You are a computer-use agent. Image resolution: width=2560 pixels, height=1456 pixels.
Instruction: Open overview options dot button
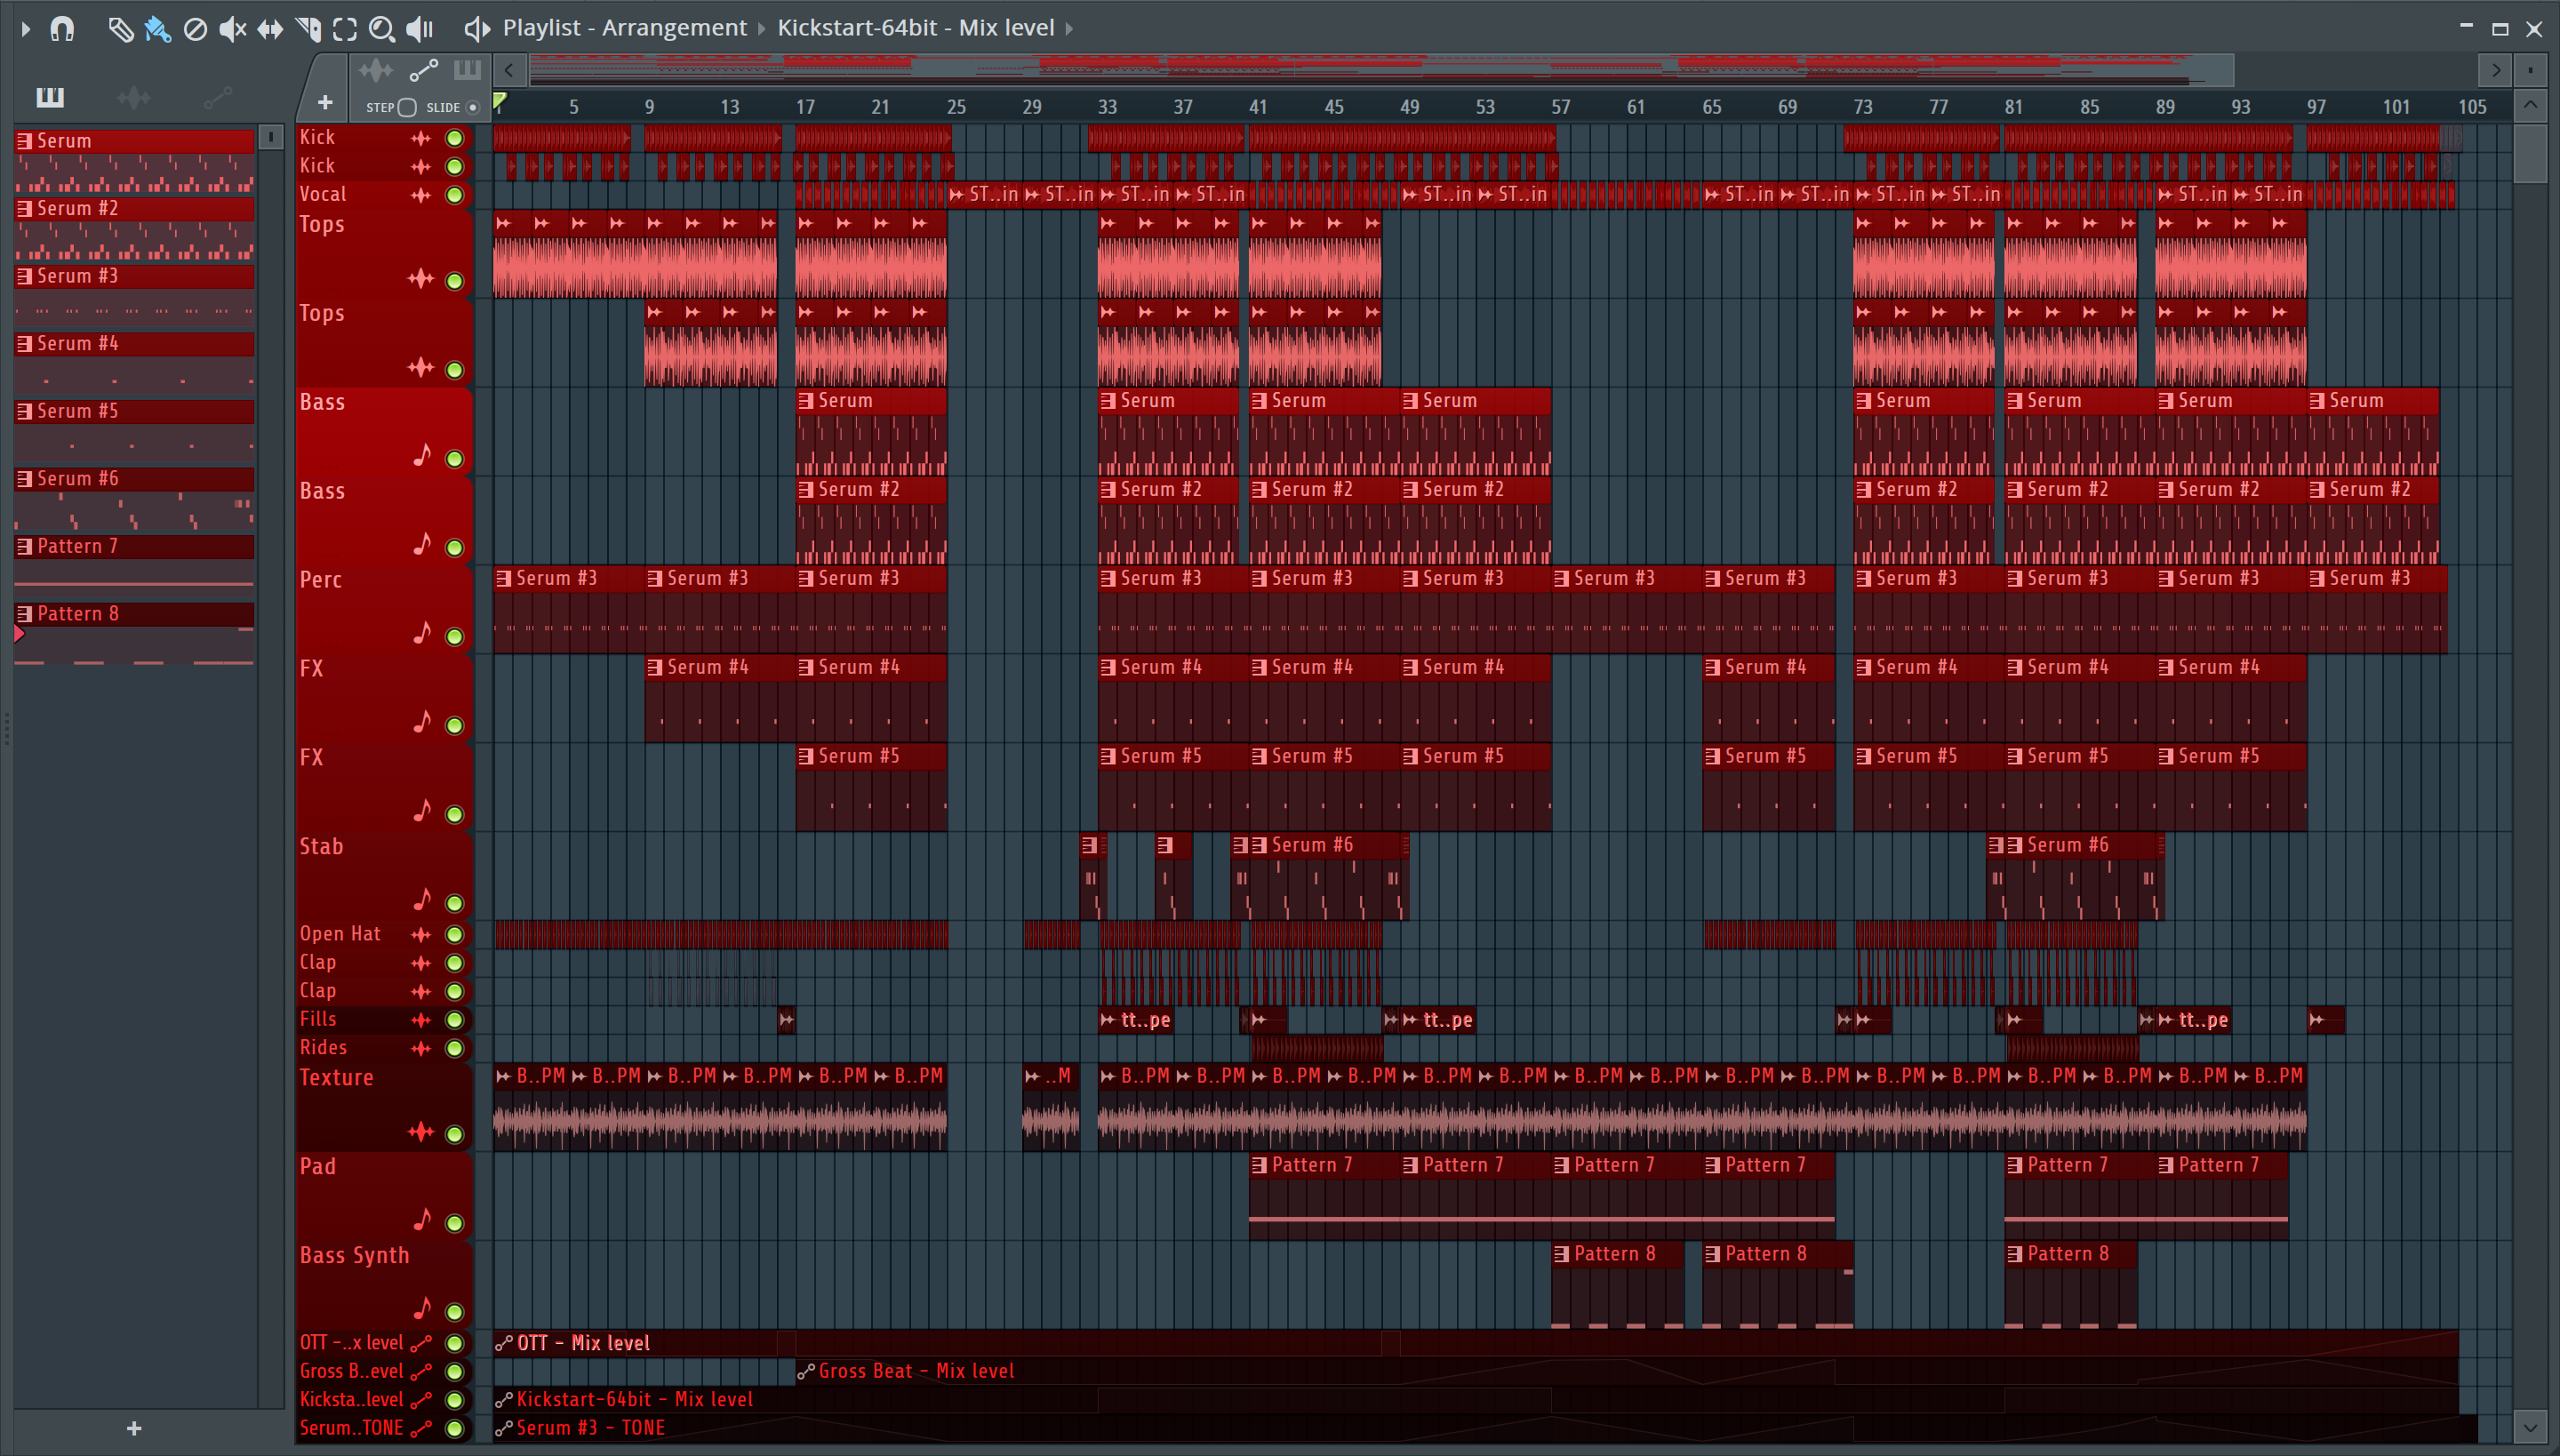(x=2530, y=70)
